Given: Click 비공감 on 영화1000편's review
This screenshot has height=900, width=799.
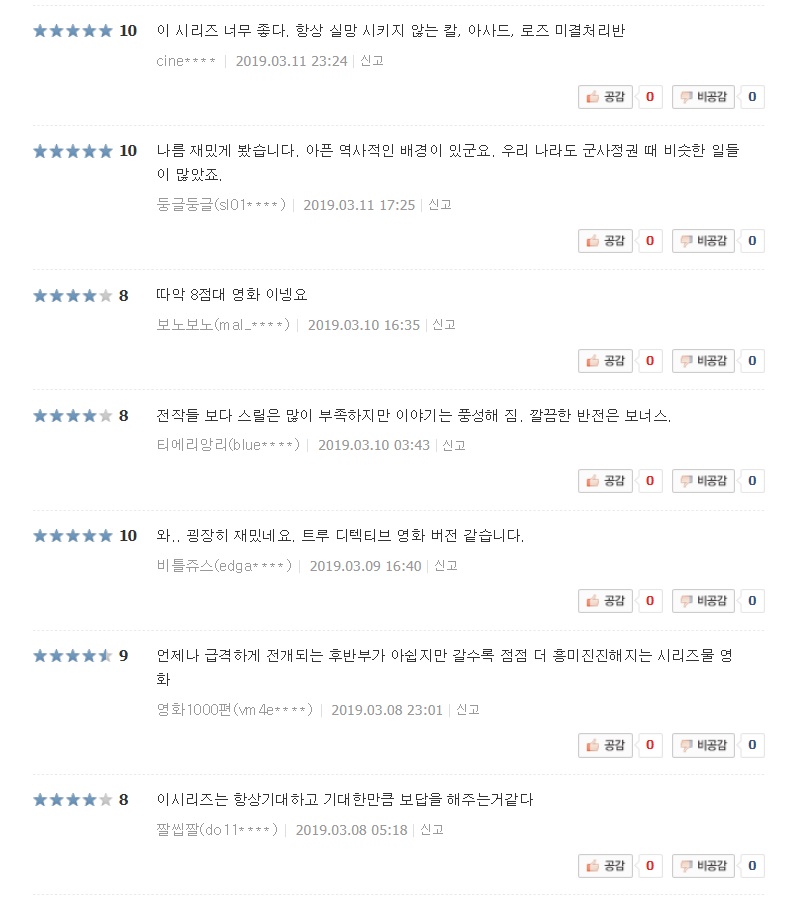Looking at the screenshot, I should point(703,745).
